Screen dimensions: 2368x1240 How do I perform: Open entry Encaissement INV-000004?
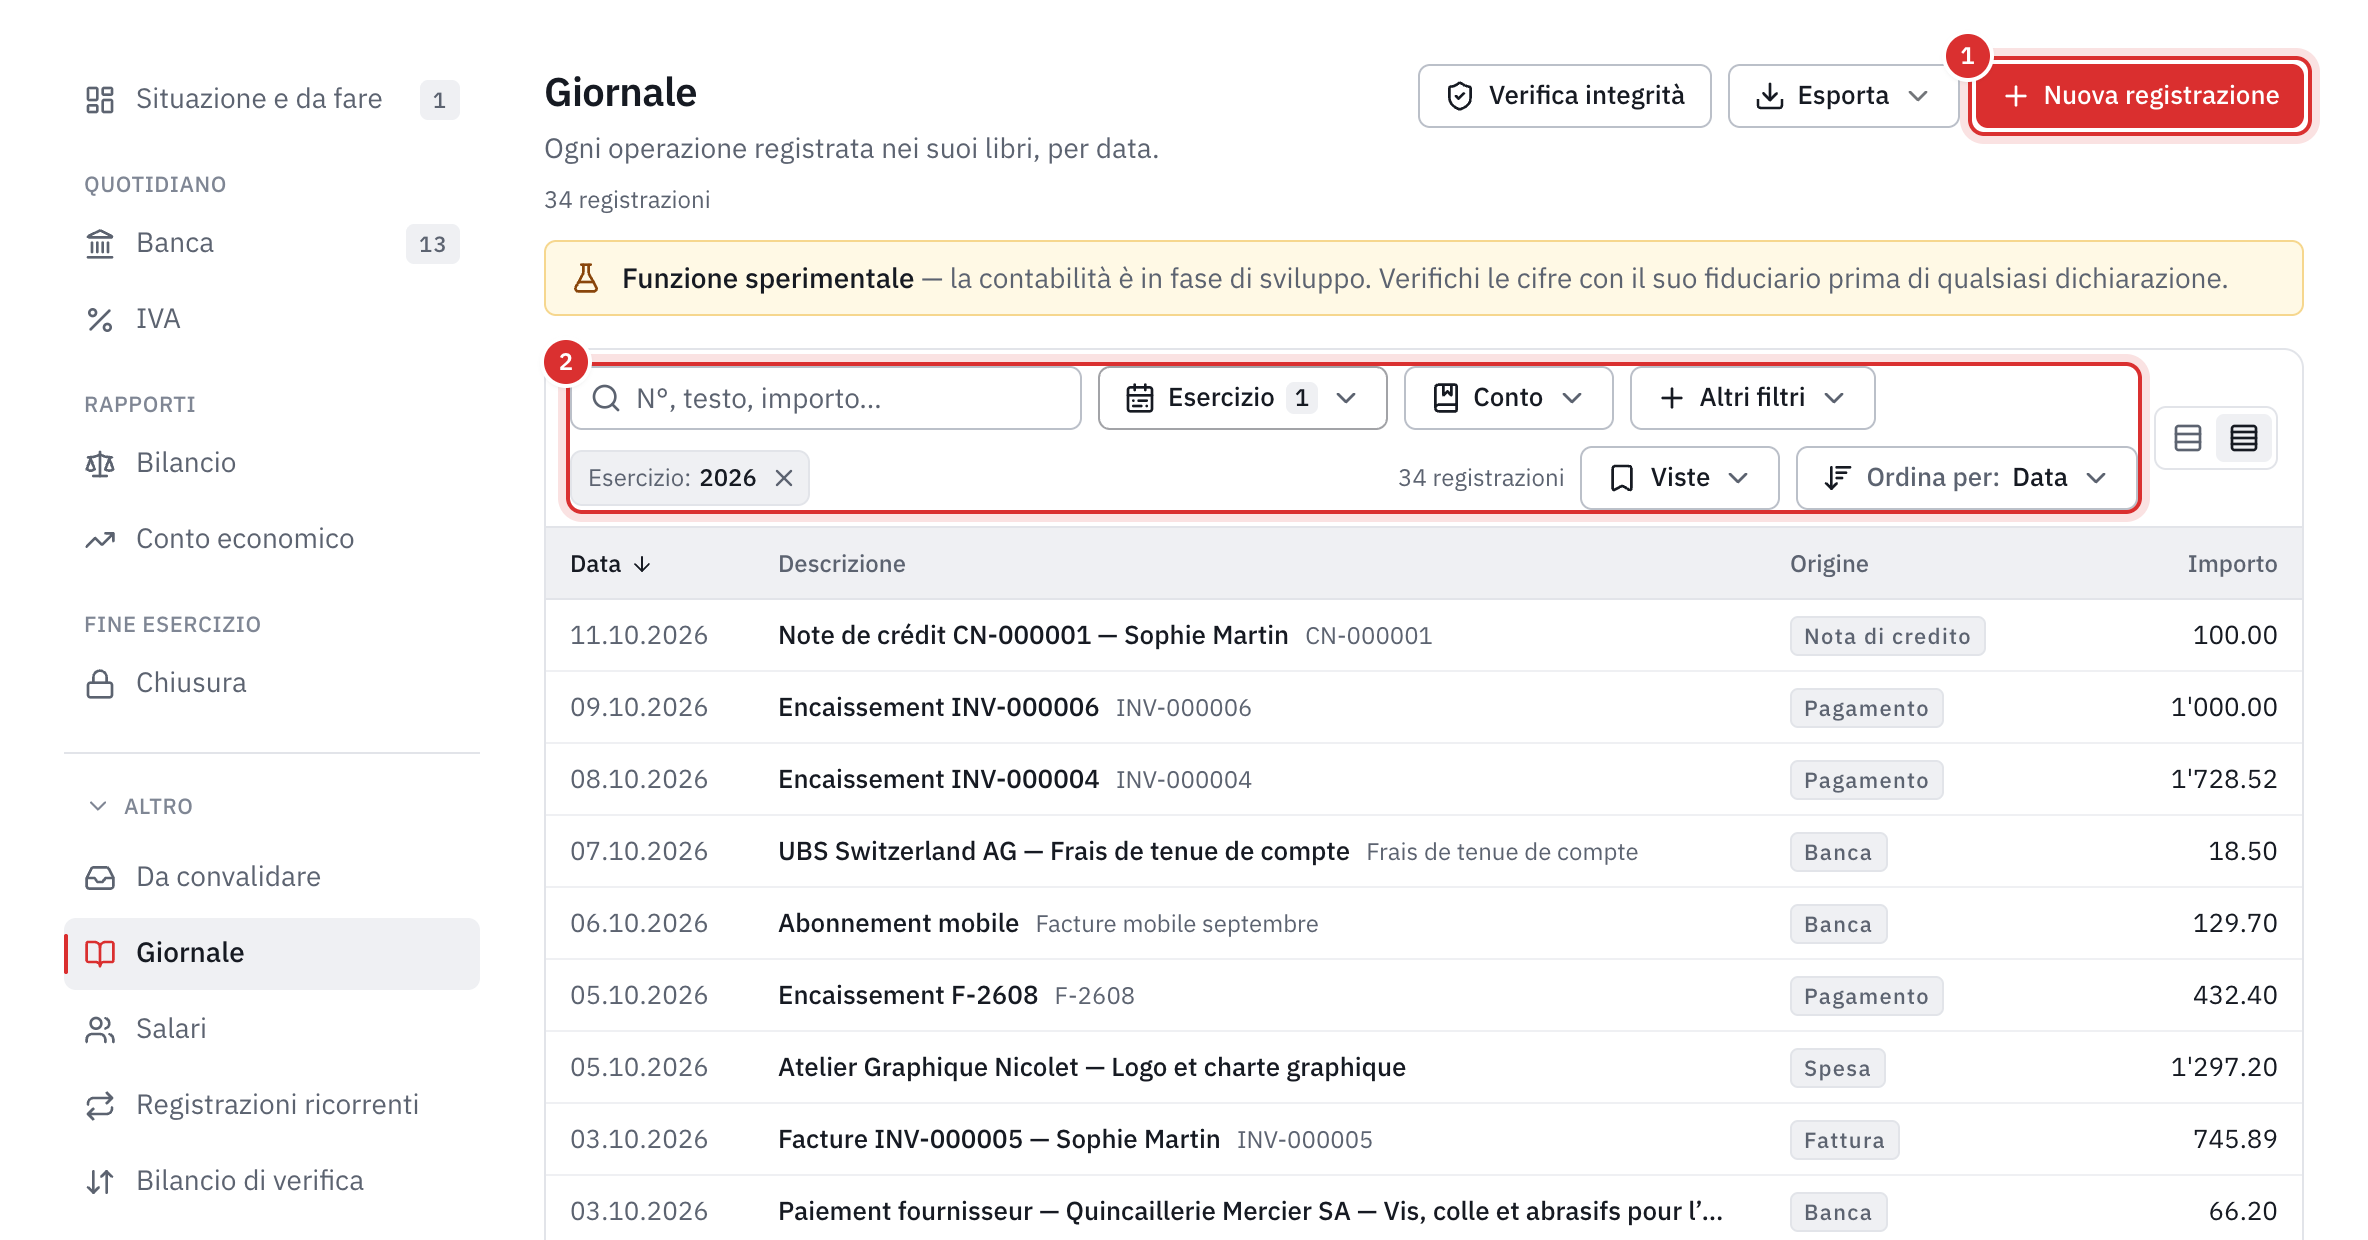[x=1423, y=780]
